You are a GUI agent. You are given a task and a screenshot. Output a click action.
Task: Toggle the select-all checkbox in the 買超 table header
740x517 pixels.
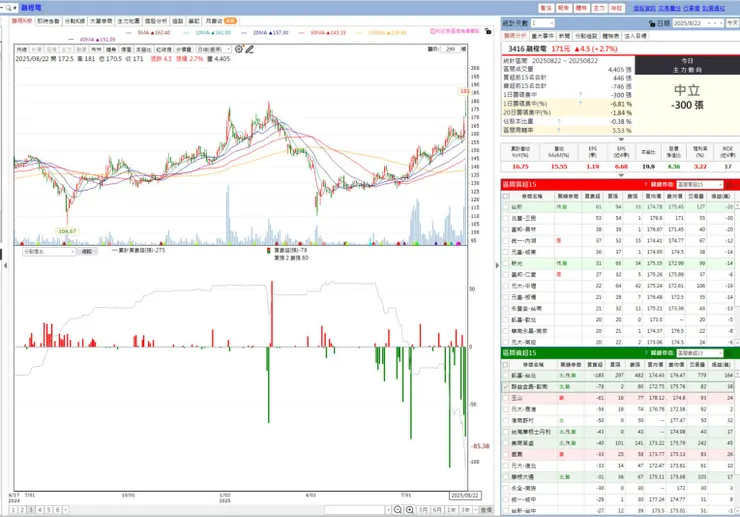click(x=506, y=196)
